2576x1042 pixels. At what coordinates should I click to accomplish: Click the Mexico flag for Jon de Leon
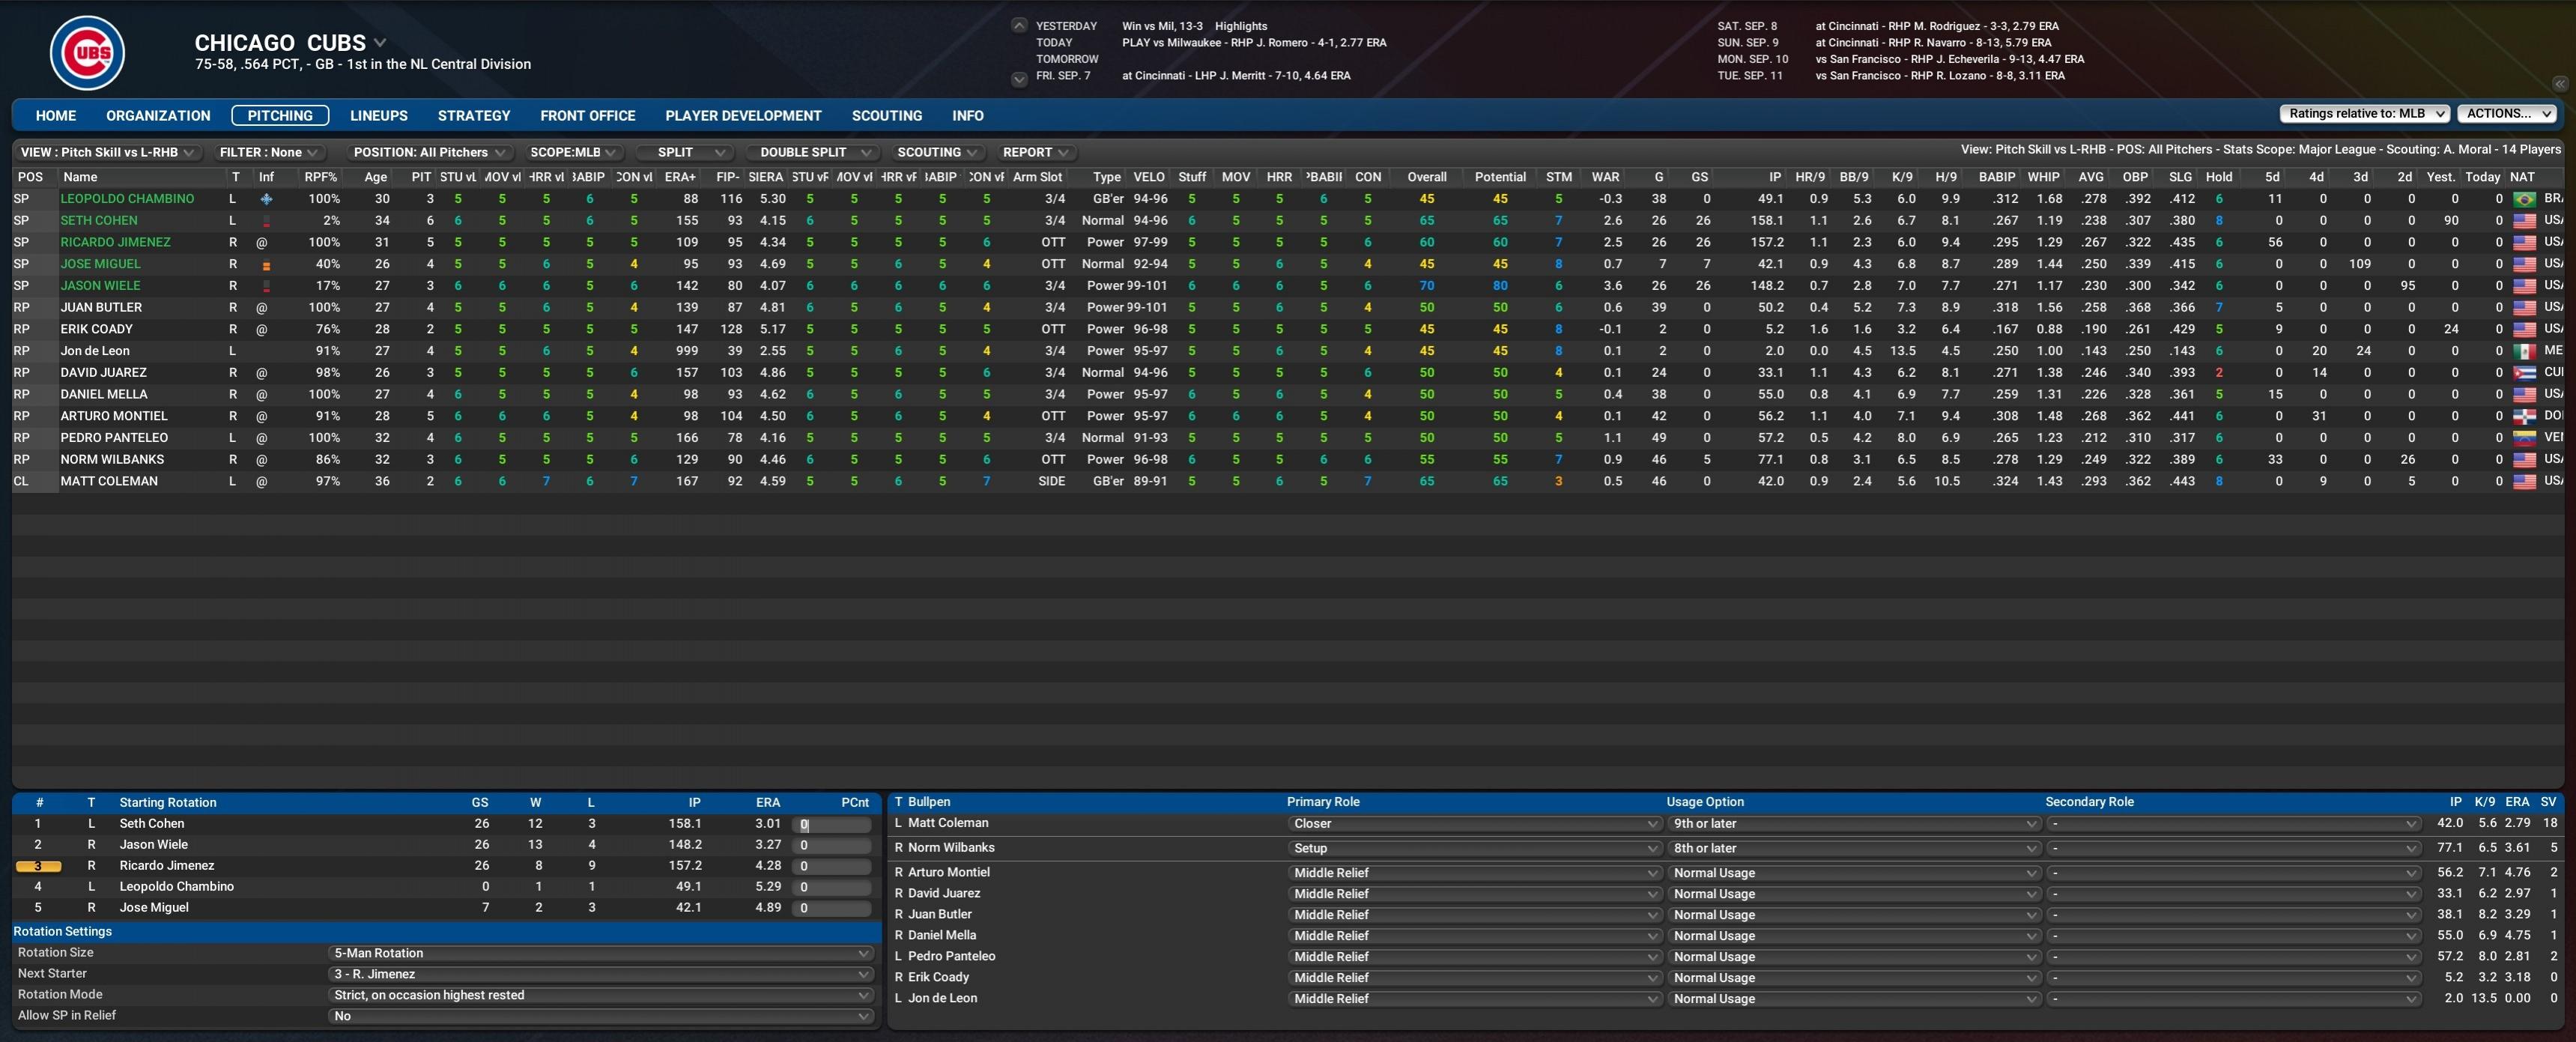pos(2524,351)
